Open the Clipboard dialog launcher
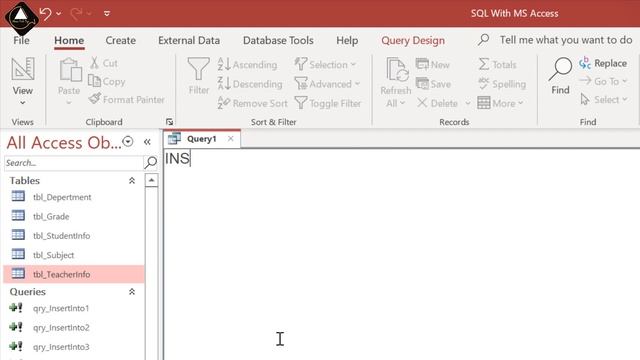Screen dimensions: 640x360 (x=169, y=122)
